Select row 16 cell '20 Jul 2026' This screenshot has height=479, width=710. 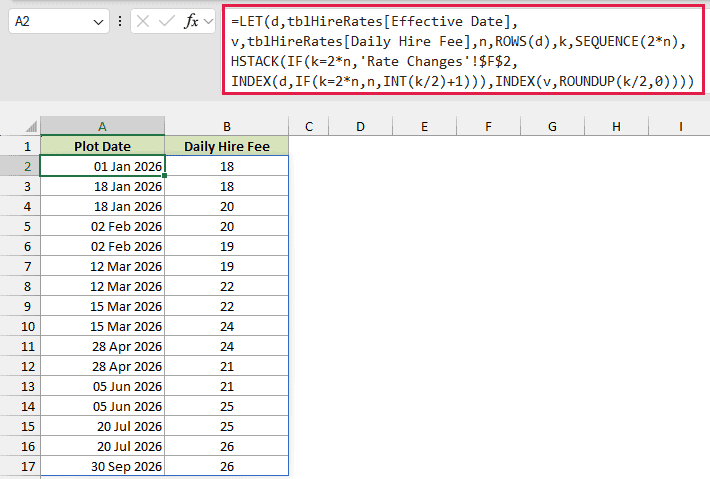[x=102, y=446]
